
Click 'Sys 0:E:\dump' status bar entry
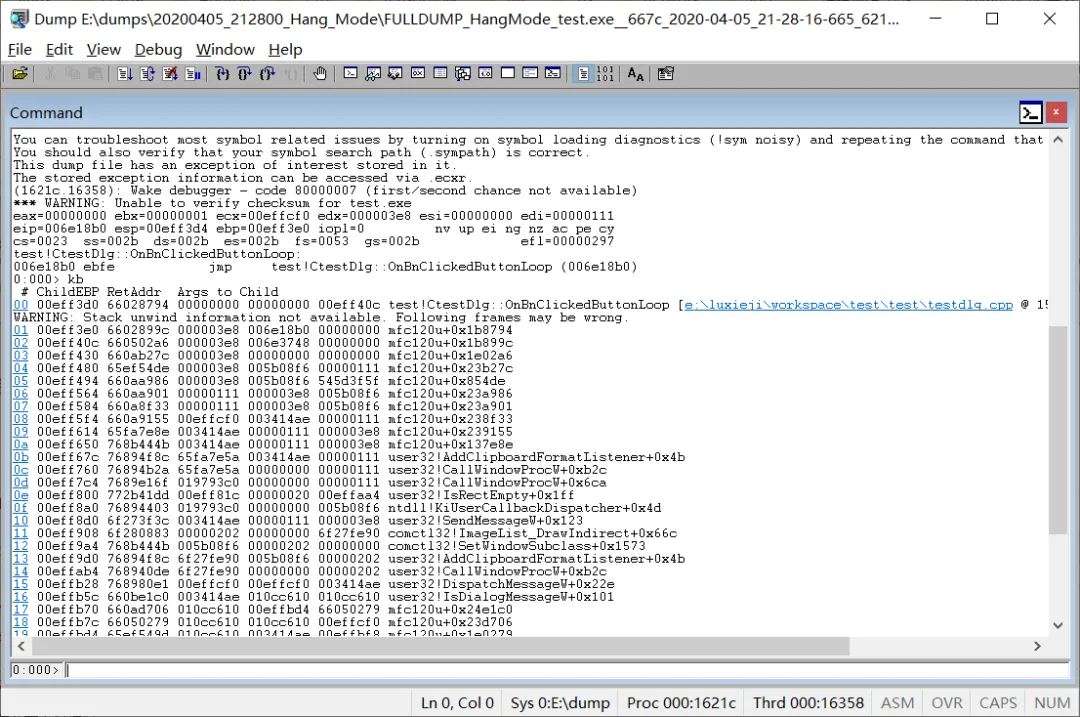pyautogui.click(x=560, y=703)
